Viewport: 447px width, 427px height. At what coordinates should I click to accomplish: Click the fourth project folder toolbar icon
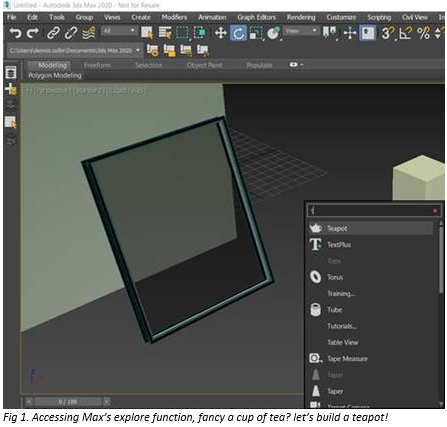(202, 50)
